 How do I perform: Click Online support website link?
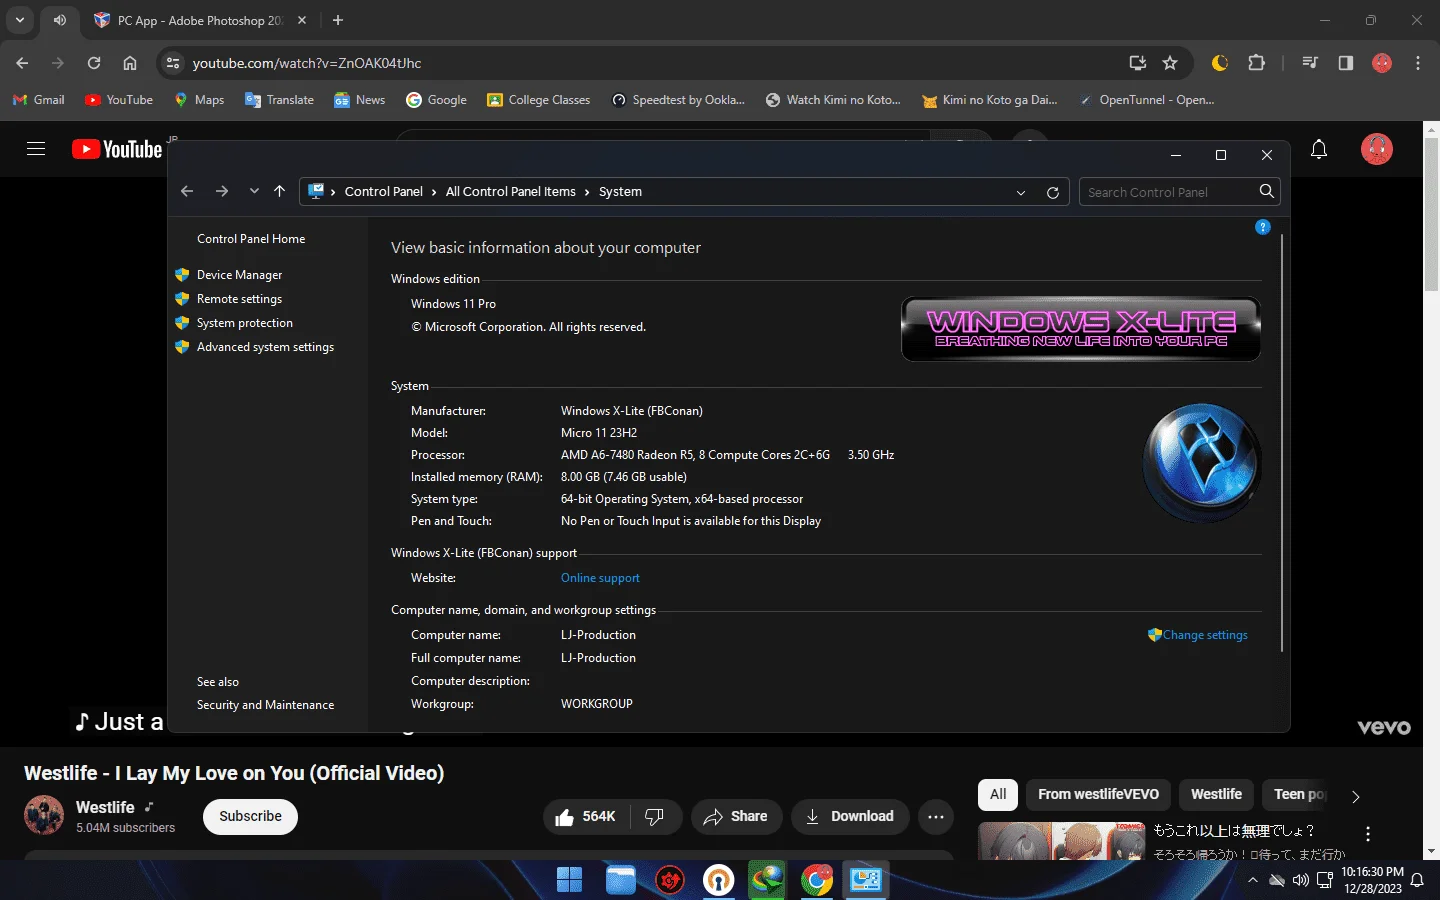600,578
